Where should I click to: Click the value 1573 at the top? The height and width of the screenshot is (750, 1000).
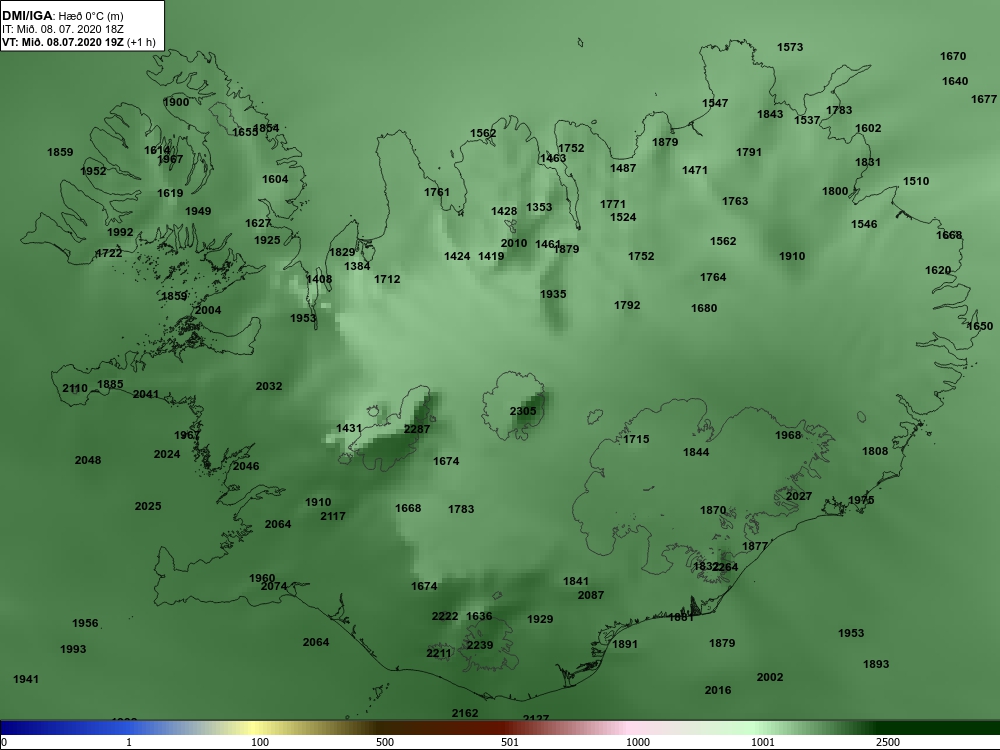point(790,47)
